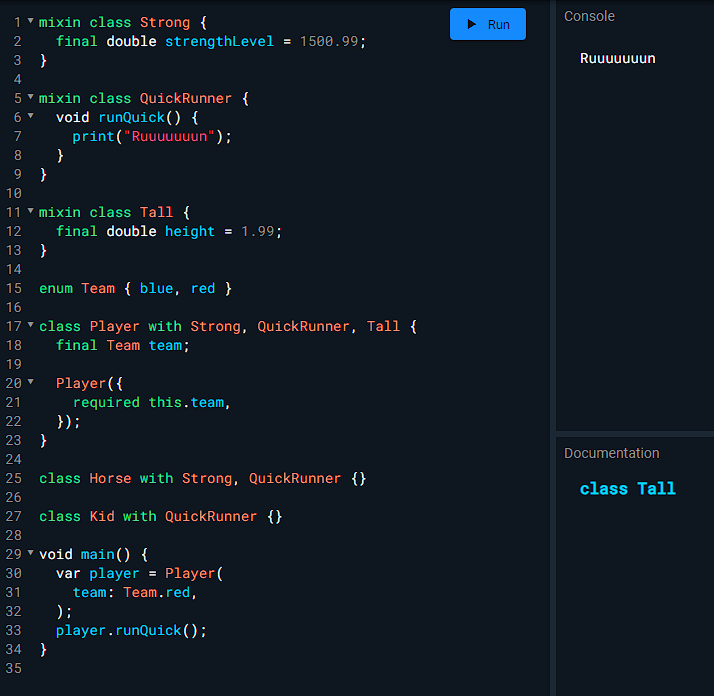The image size is (714, 696).
Task: Click runQuick method name on line 6
Action: coord(131,118)
